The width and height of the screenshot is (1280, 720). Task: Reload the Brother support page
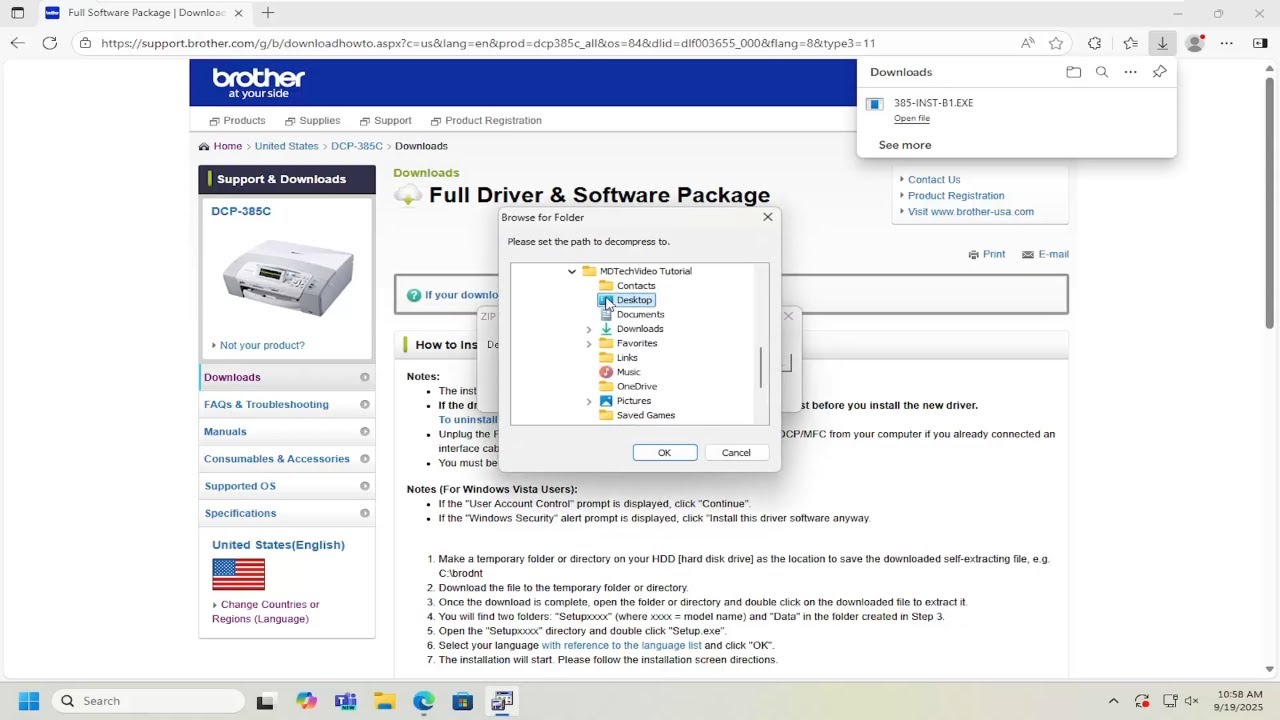50,43
